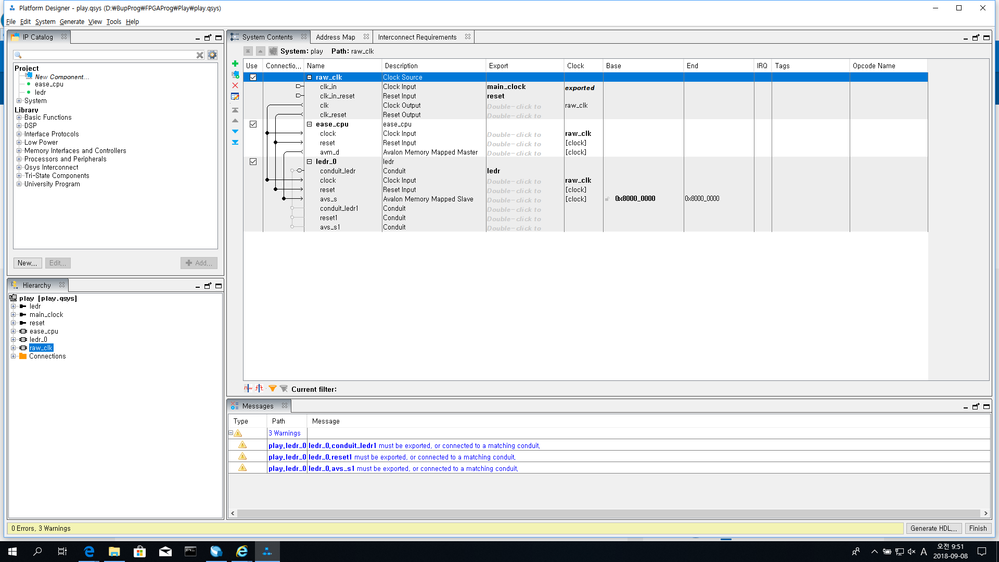
Task: Click the green plus add component icon
Action: click(235, 64)
